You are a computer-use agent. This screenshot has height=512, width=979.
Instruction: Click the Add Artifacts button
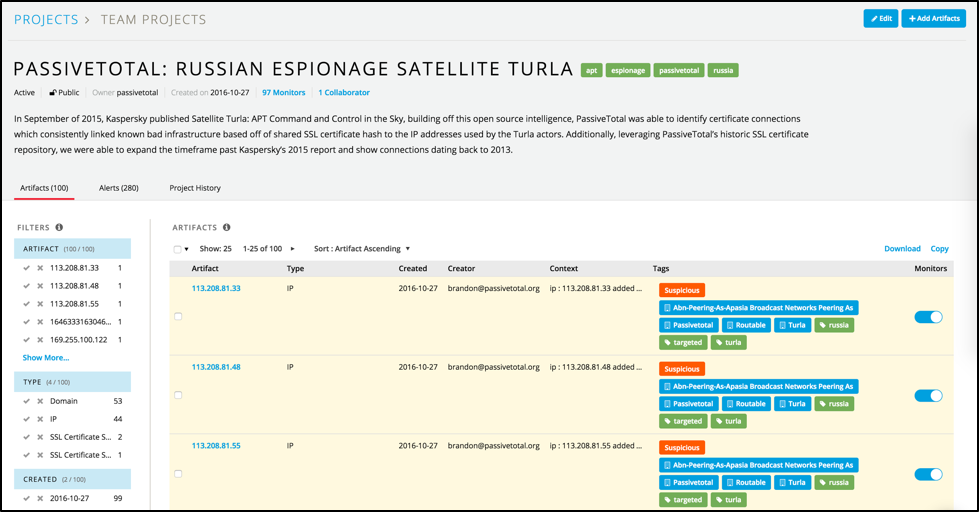[933, 19]
